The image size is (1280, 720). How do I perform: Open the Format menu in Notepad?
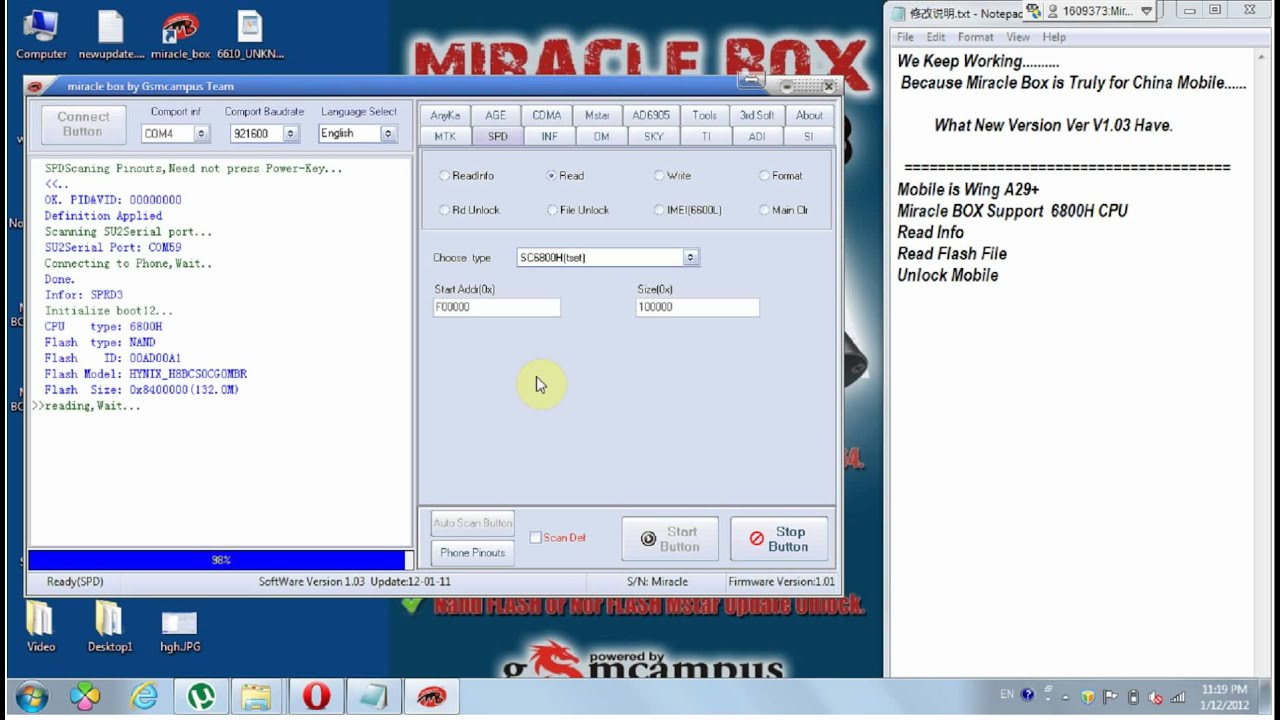tap(975, 37)
